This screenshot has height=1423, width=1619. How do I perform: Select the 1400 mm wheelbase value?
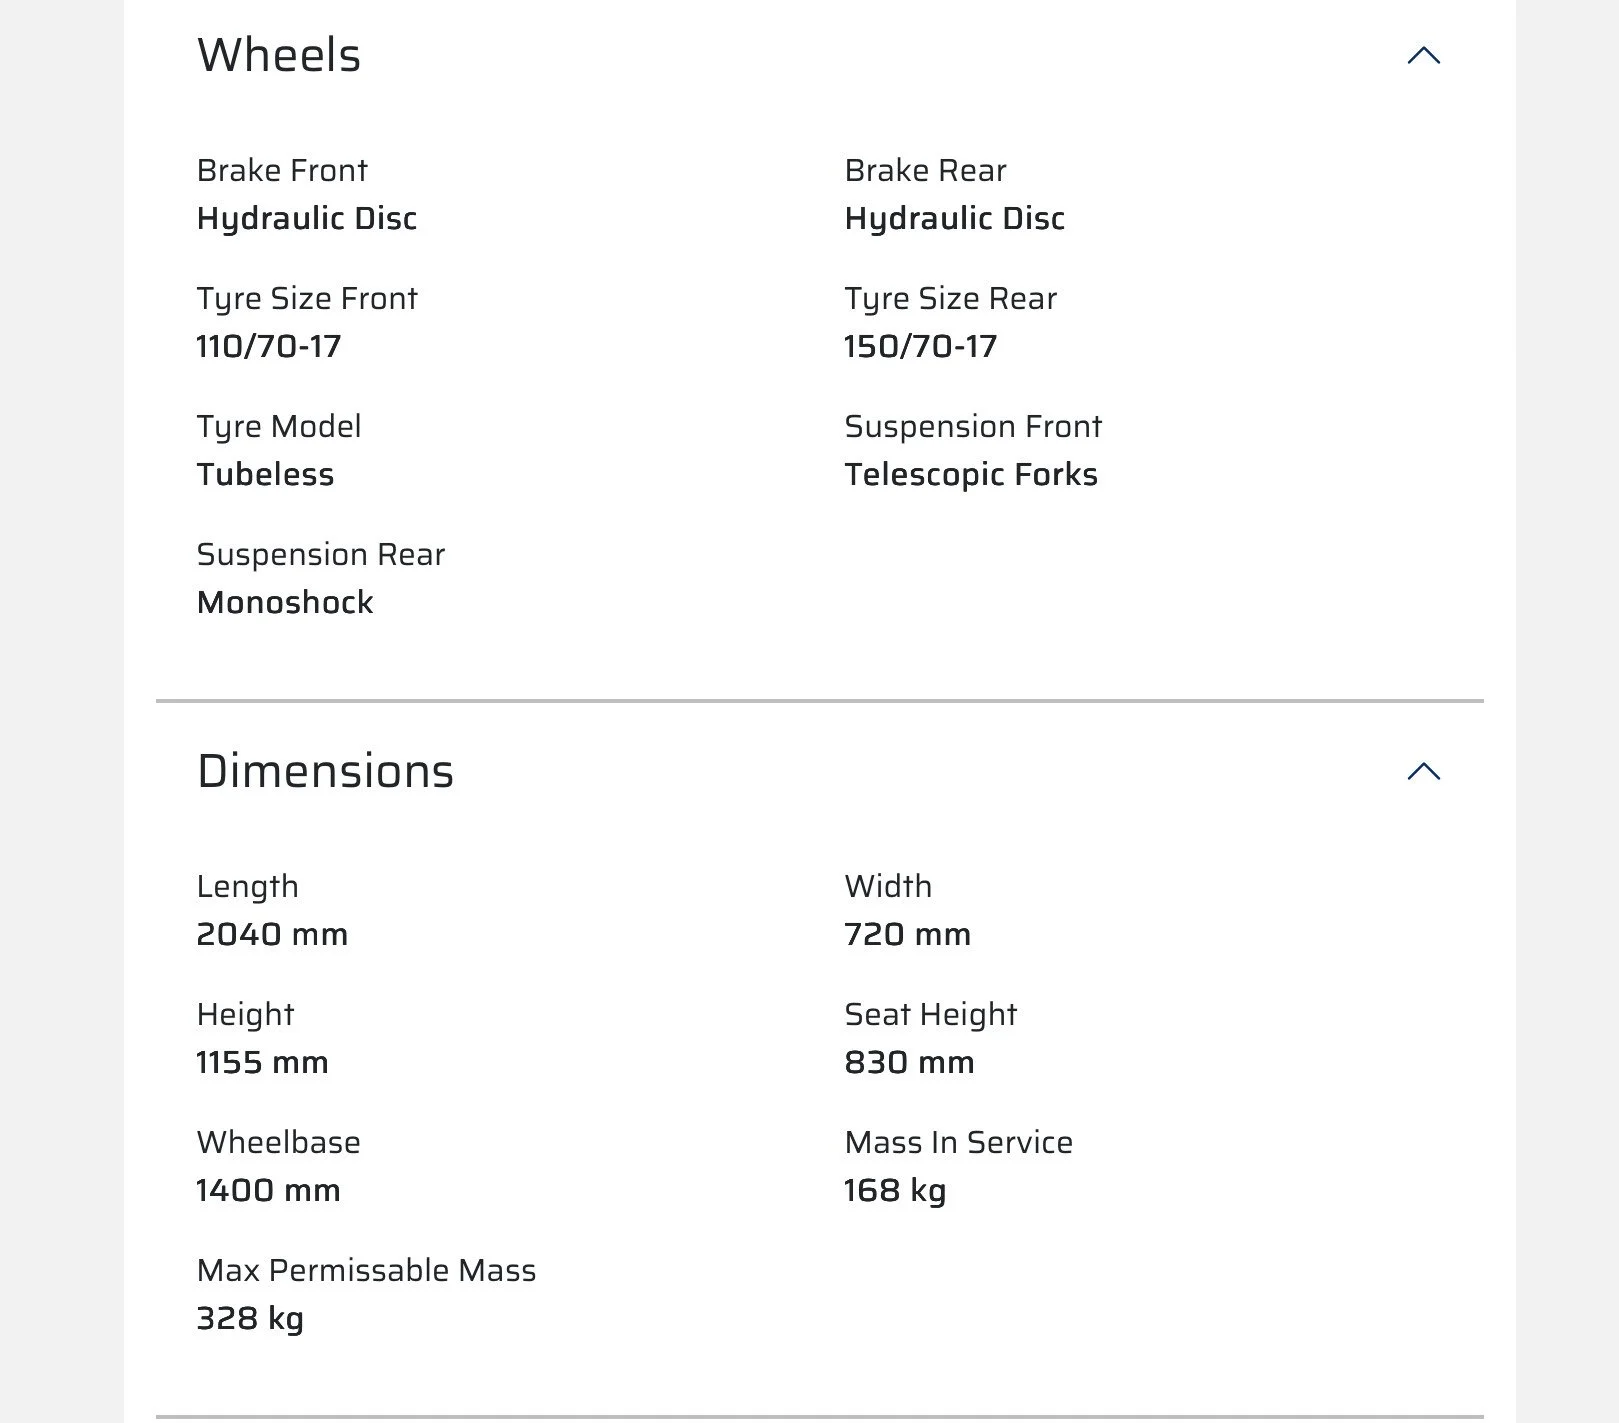268,1191
